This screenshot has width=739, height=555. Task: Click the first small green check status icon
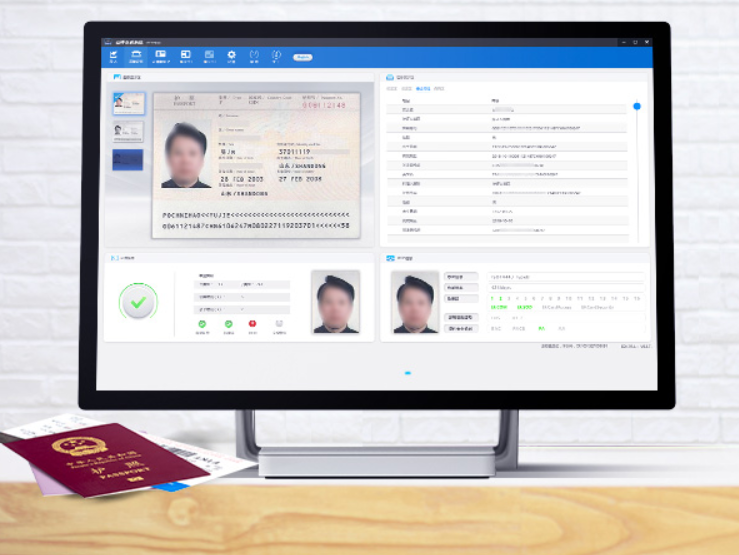[x=202, y=324]
